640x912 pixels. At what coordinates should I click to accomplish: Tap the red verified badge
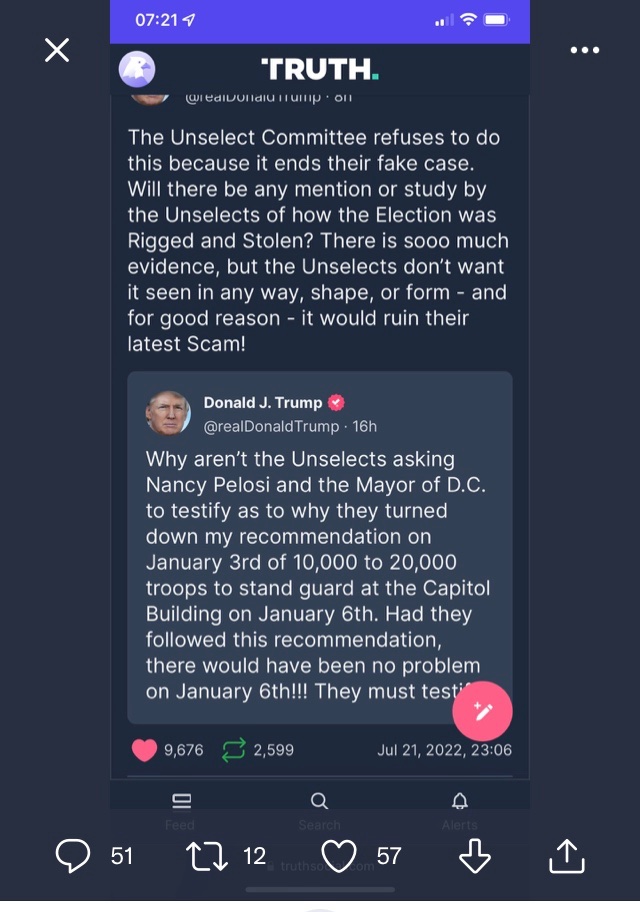pos(337,403)
